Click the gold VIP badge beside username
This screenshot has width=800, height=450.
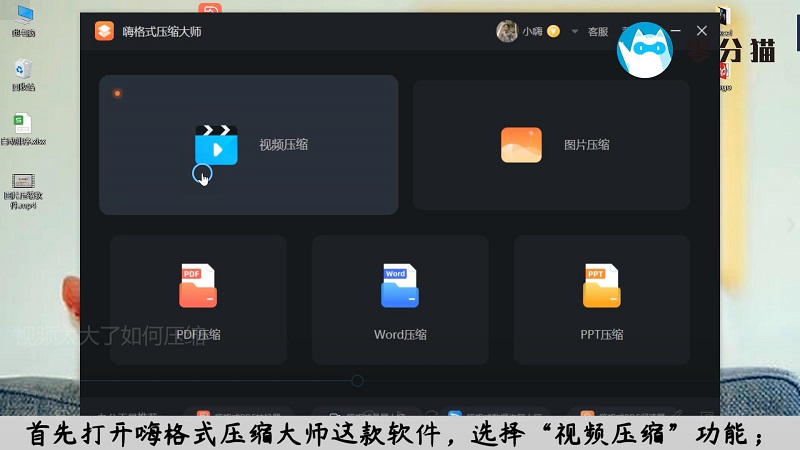[553, 31]
